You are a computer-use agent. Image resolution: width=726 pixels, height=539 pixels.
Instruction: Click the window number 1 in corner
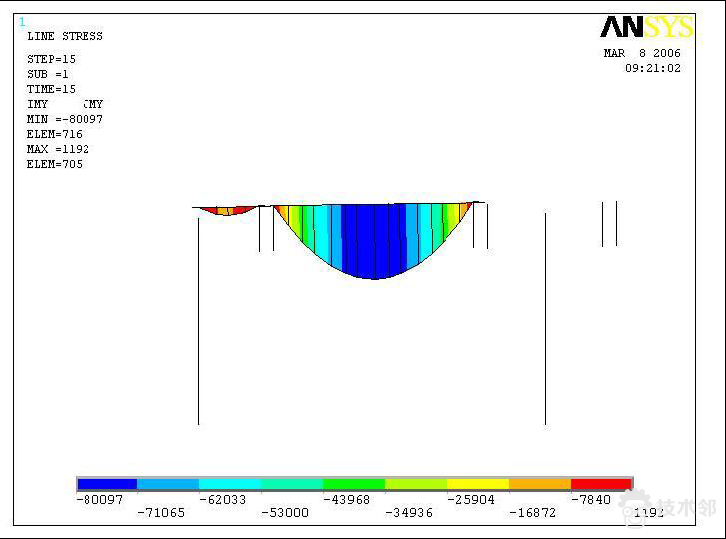(22, 21)
